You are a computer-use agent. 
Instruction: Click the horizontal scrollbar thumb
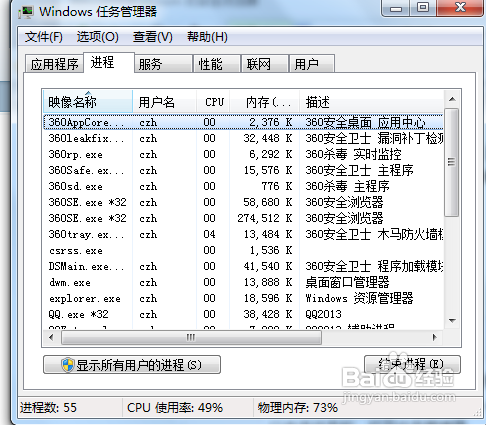click(x=191, y=337)
